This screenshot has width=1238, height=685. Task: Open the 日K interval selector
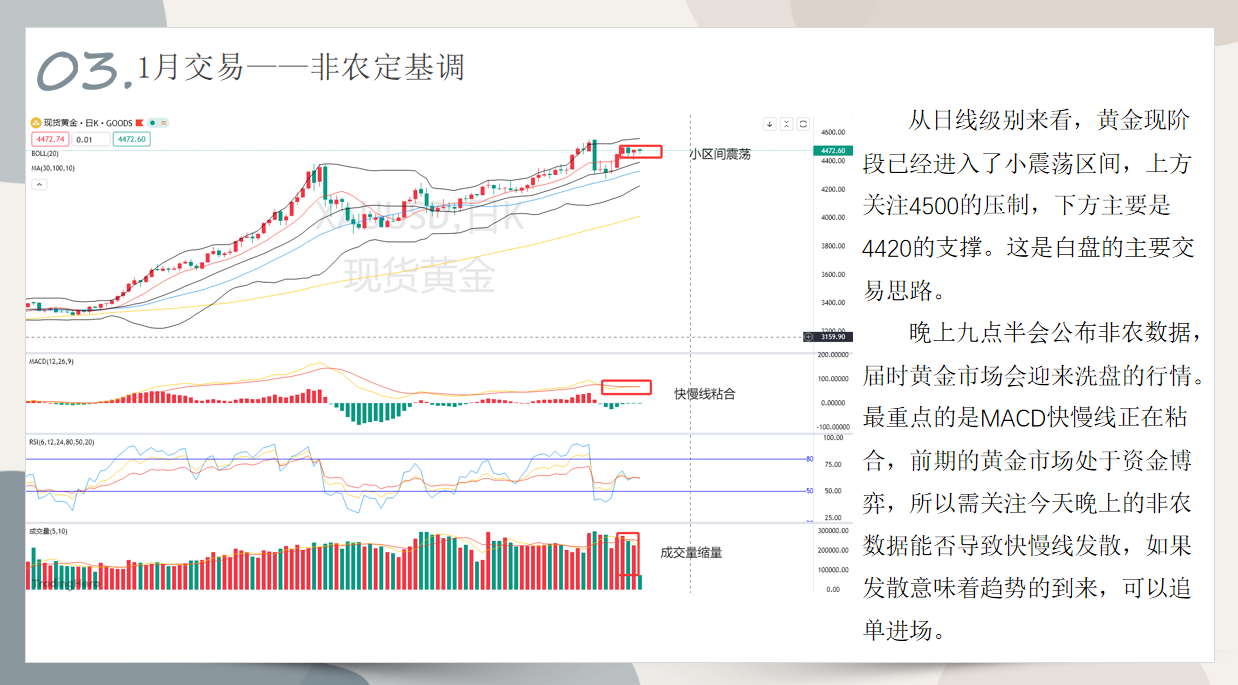93,122
